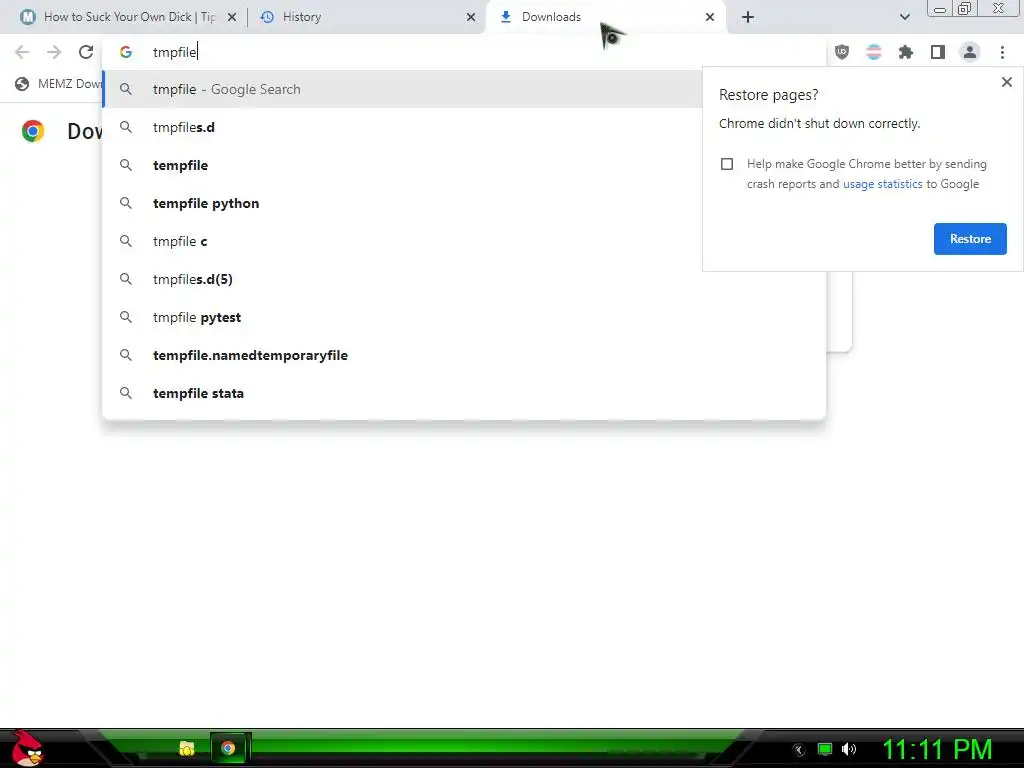
Task: Click the Chrome logo on the Downloads page
Action: pos(33,131)
